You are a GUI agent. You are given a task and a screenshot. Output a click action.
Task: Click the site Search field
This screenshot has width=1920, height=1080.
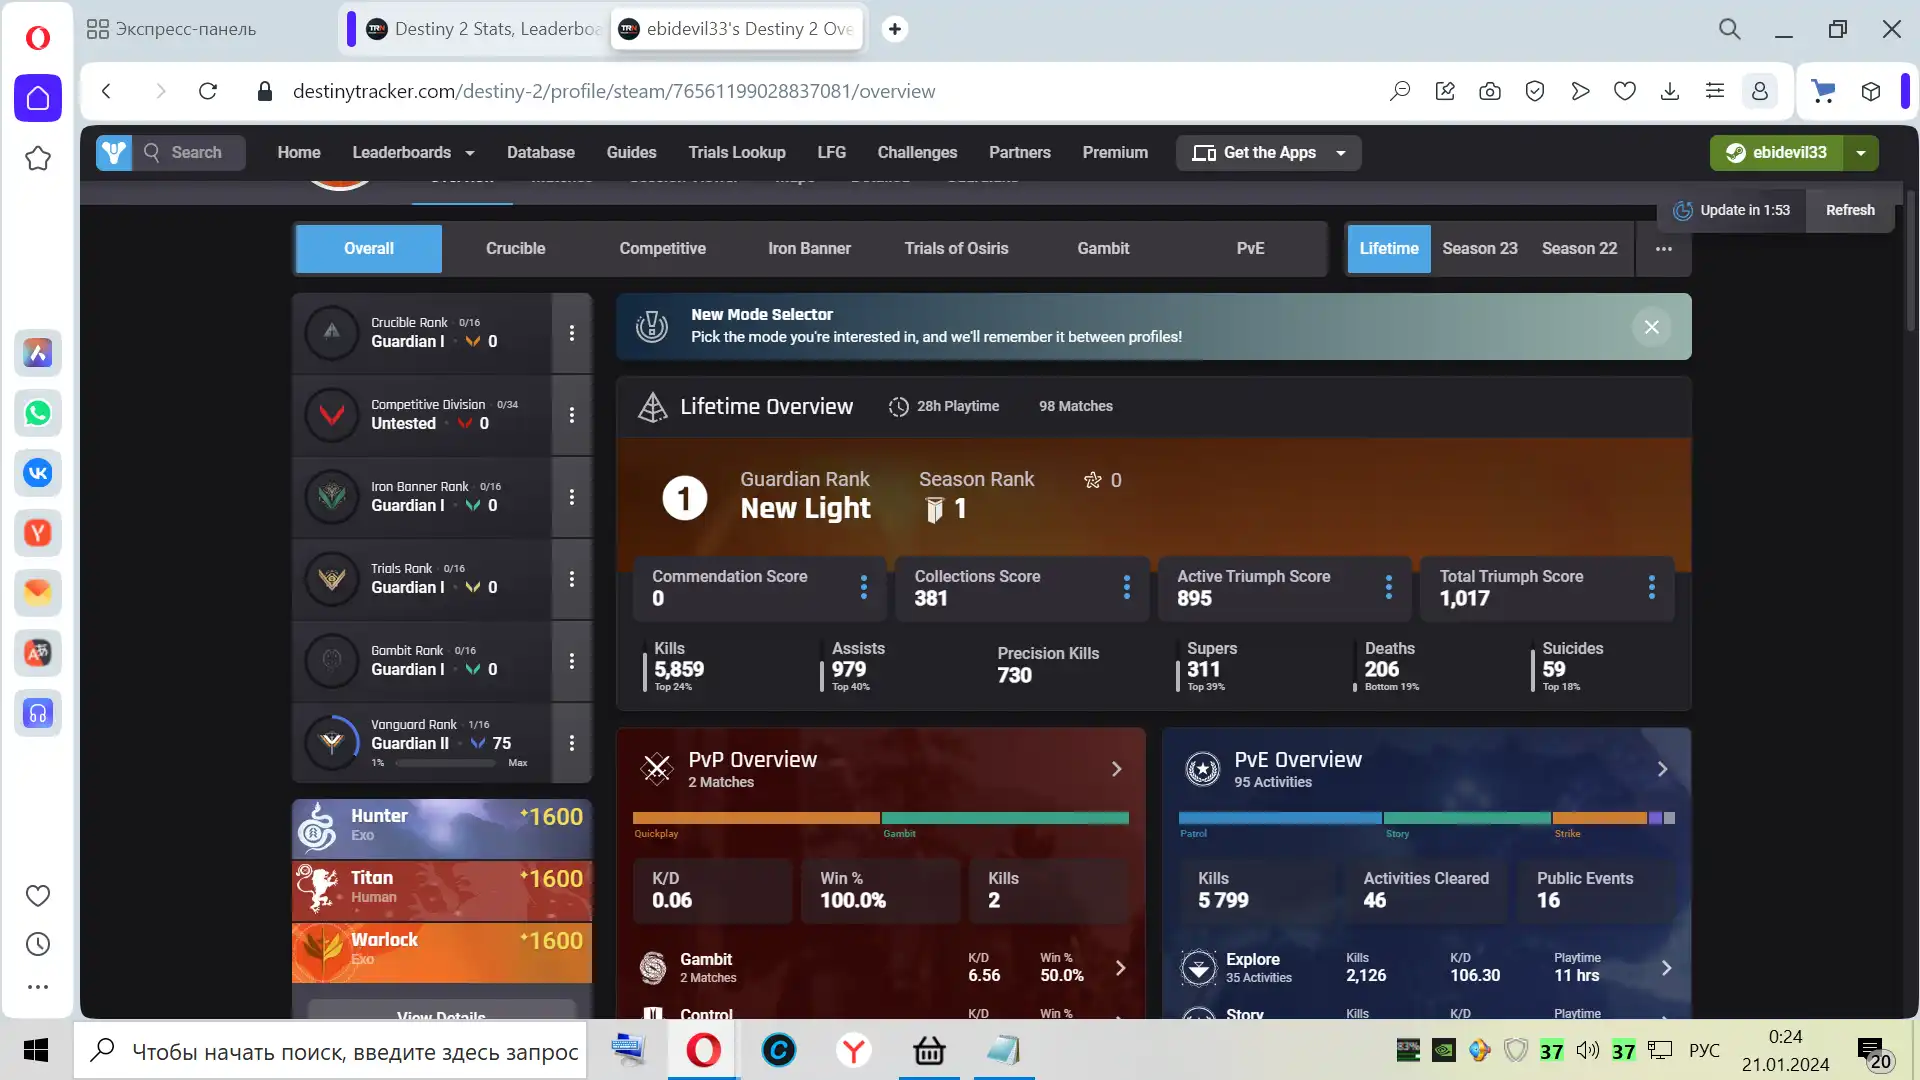click(x=190, y=152)
